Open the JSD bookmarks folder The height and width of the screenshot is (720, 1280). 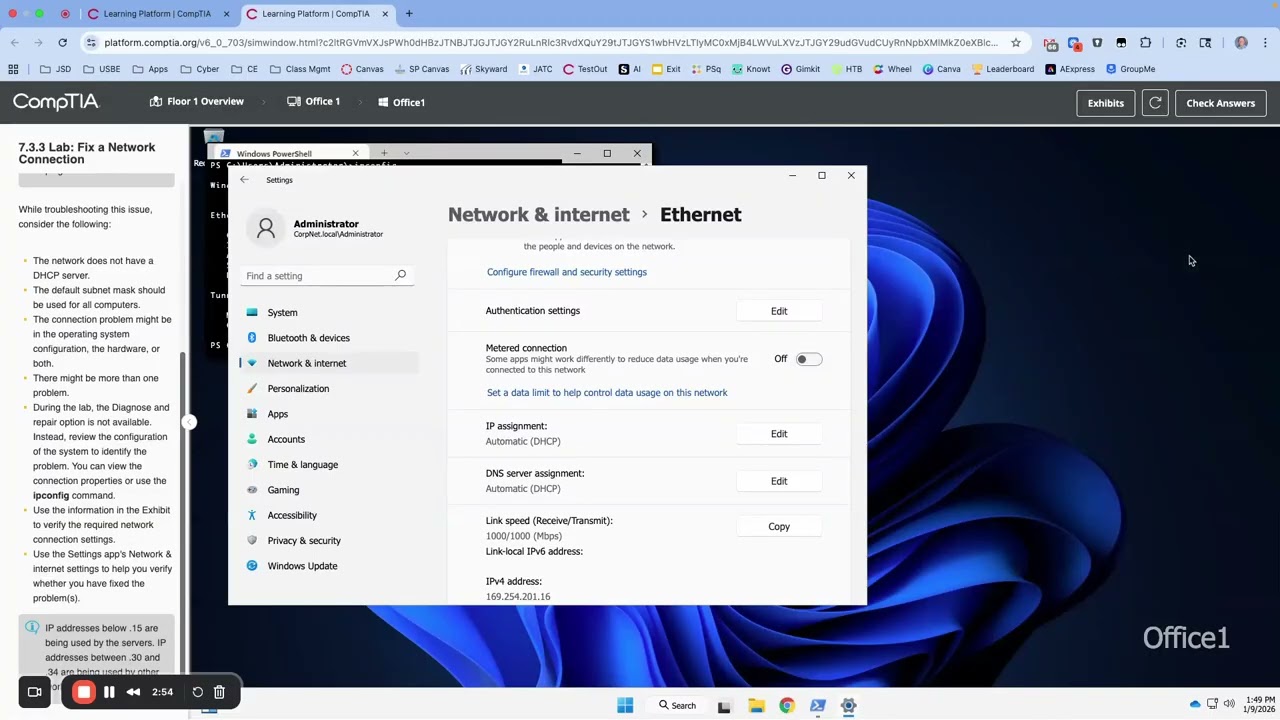[x=55, y=69]
